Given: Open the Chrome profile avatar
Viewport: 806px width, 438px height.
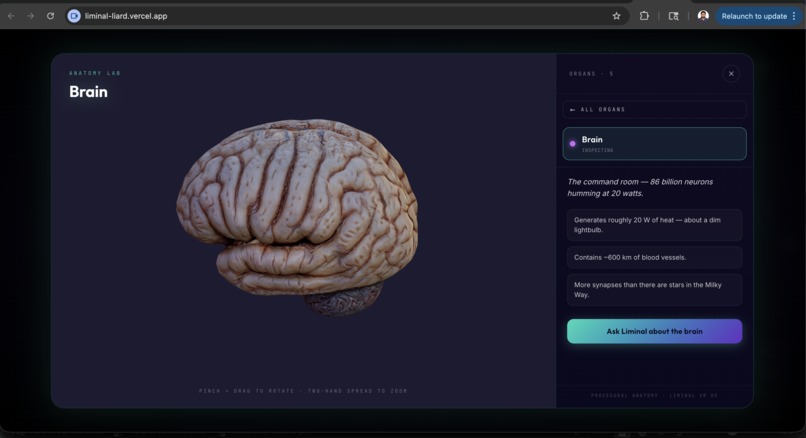Looking at the screenshot, I should tap(703, 16).
